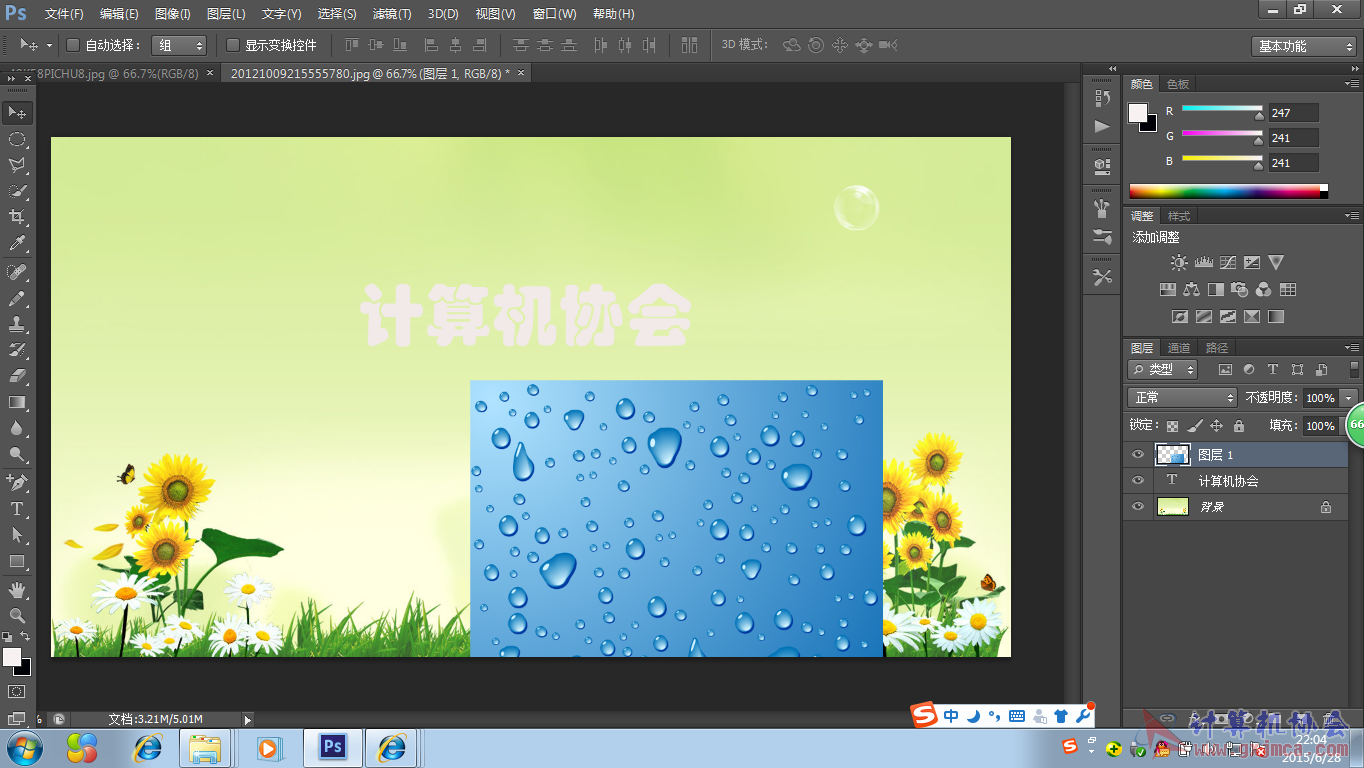Click the color spectrum ramp

(x=1228, y=191)
